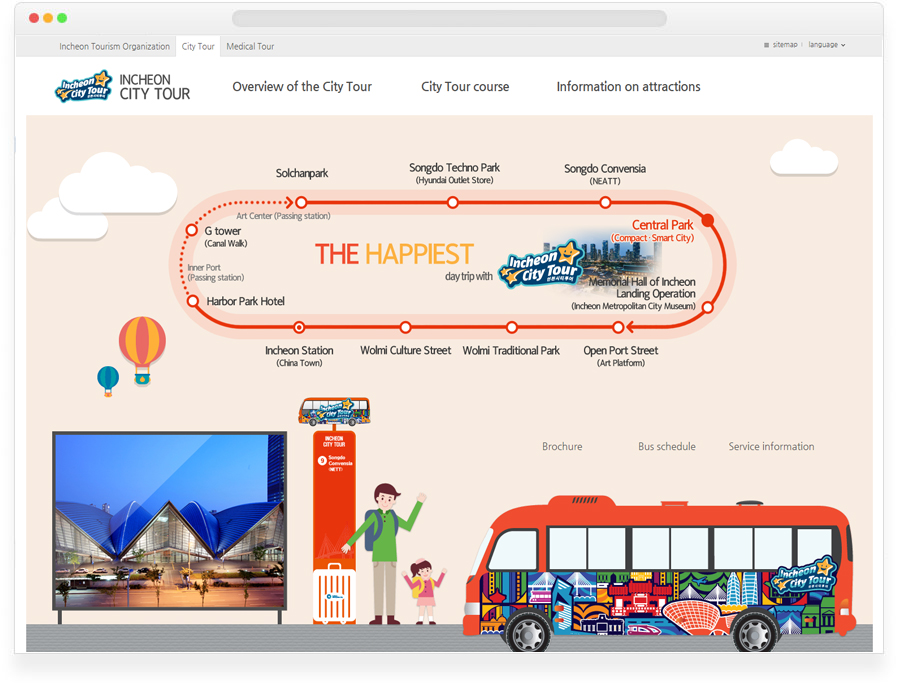Click the Art Center passing station label
900x684 pixels.
pyautogui.click(x=284, y=216)
